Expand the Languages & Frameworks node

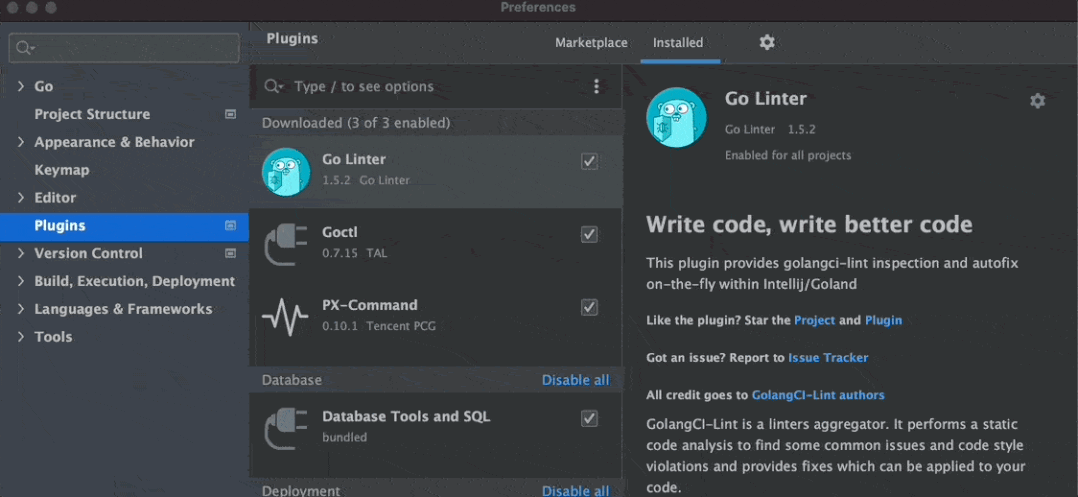click(x=21, y=309)
